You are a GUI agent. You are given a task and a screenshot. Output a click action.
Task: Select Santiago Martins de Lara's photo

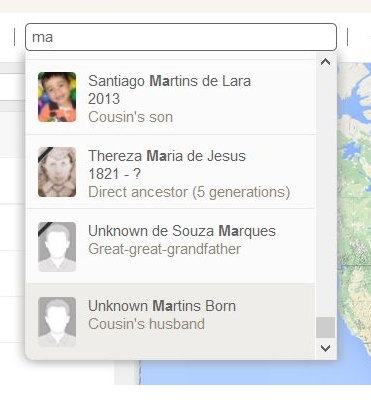(57, 97)
